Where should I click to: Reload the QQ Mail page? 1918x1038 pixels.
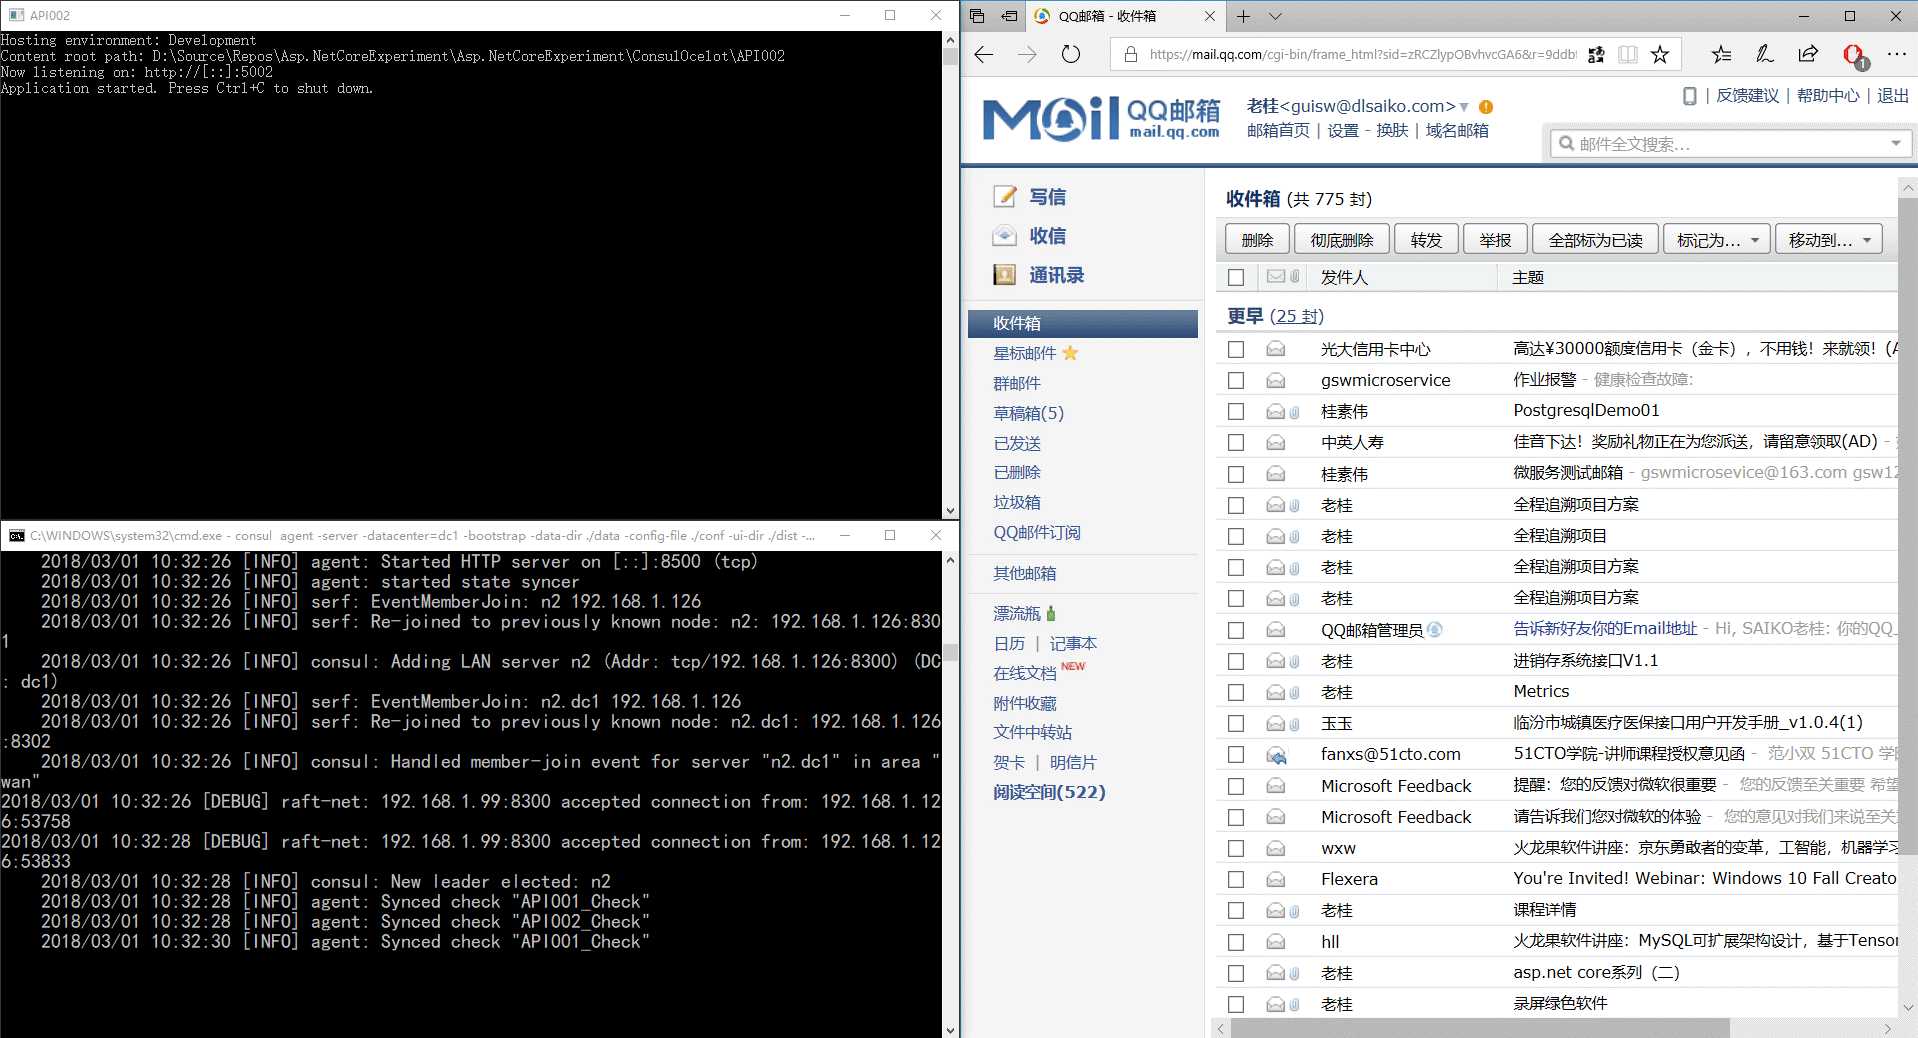tap(1071, 54)
